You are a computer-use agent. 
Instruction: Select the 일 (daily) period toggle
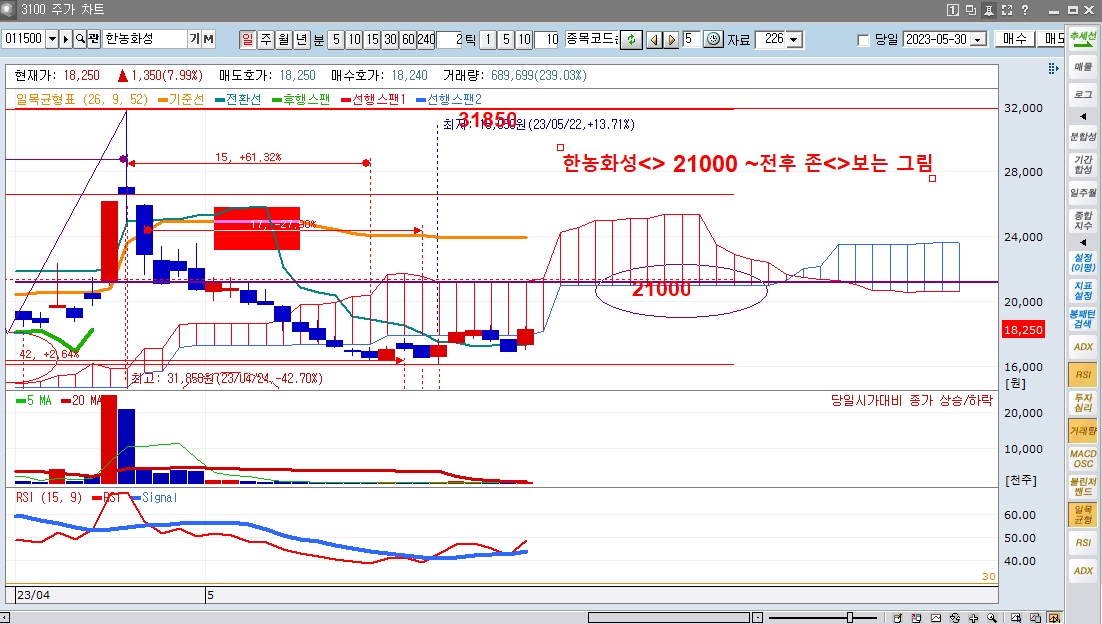pyautogui.click(x=247, y=39)
